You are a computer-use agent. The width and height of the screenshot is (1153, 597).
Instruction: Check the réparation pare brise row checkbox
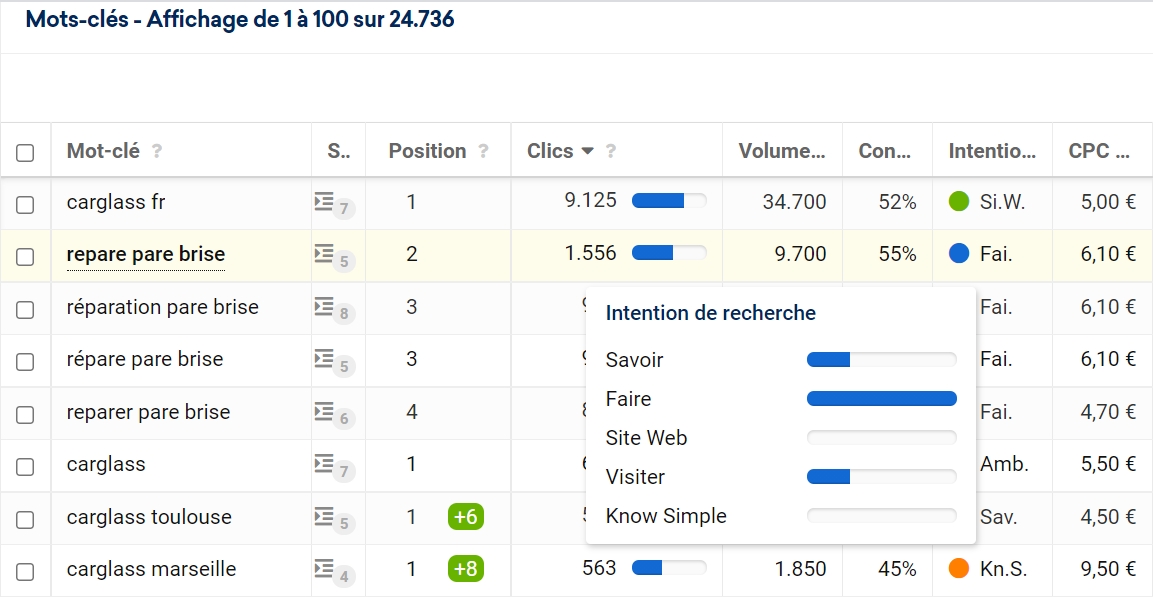25,310
